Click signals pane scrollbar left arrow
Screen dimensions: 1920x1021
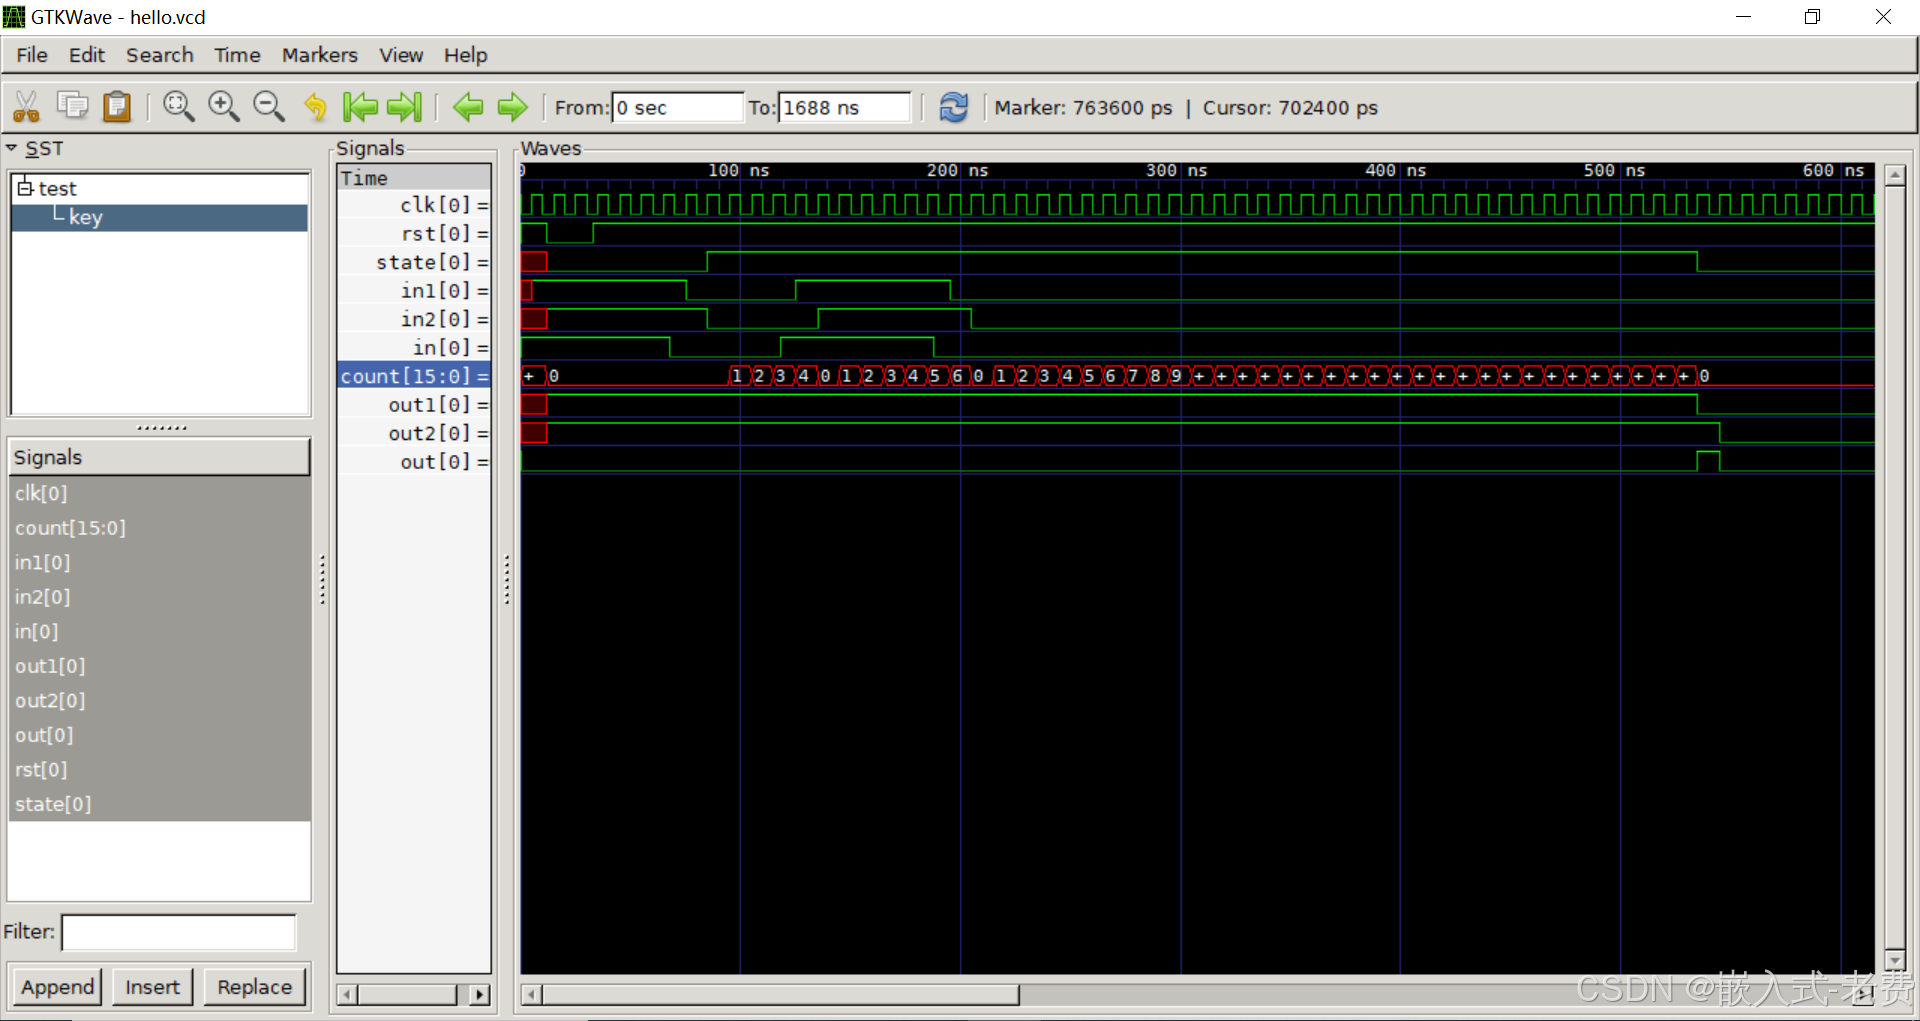pyautogui.click(x=347, y=994)
